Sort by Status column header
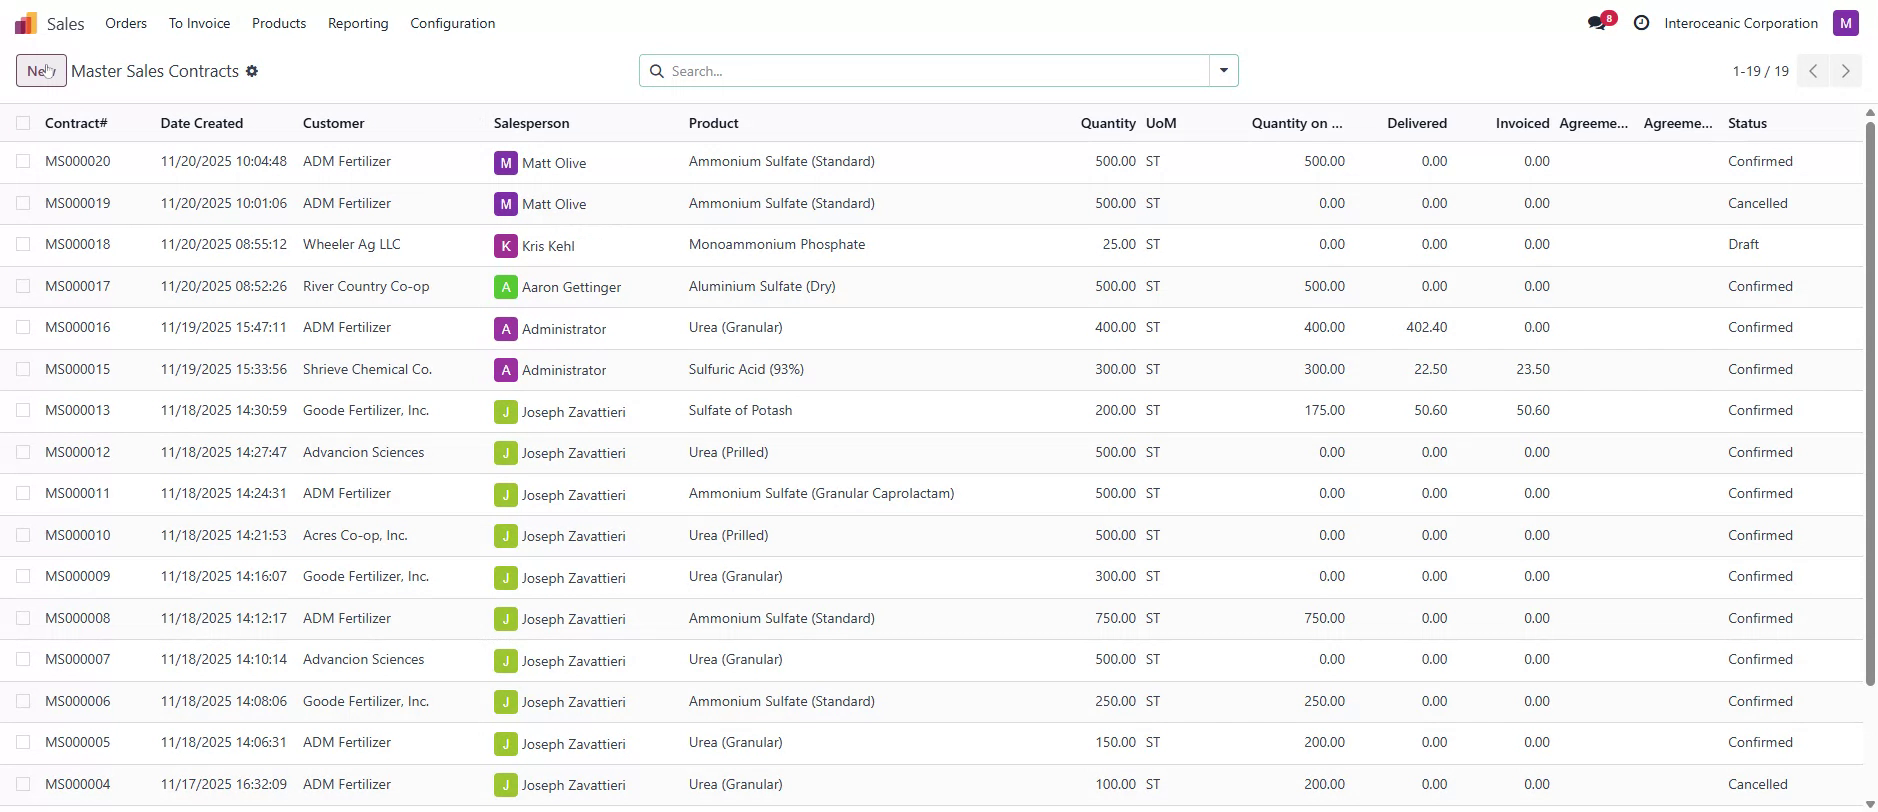This screenshot has height=812, width=1878. [1747, 123]
